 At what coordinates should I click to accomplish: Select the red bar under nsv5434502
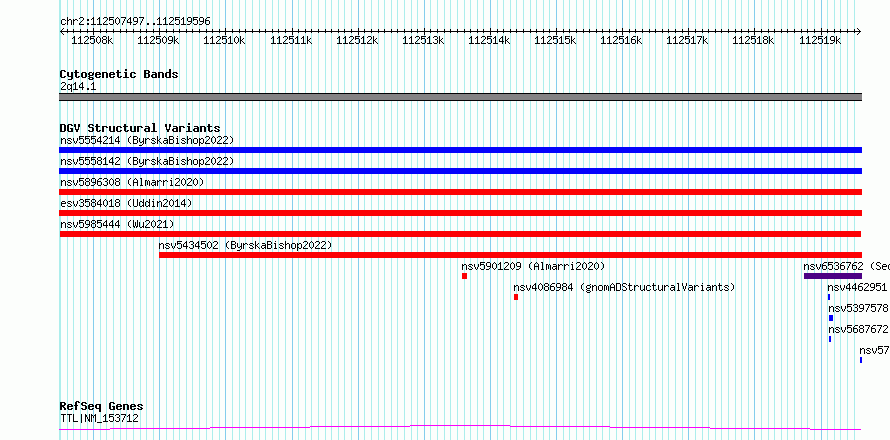[510, 255]
